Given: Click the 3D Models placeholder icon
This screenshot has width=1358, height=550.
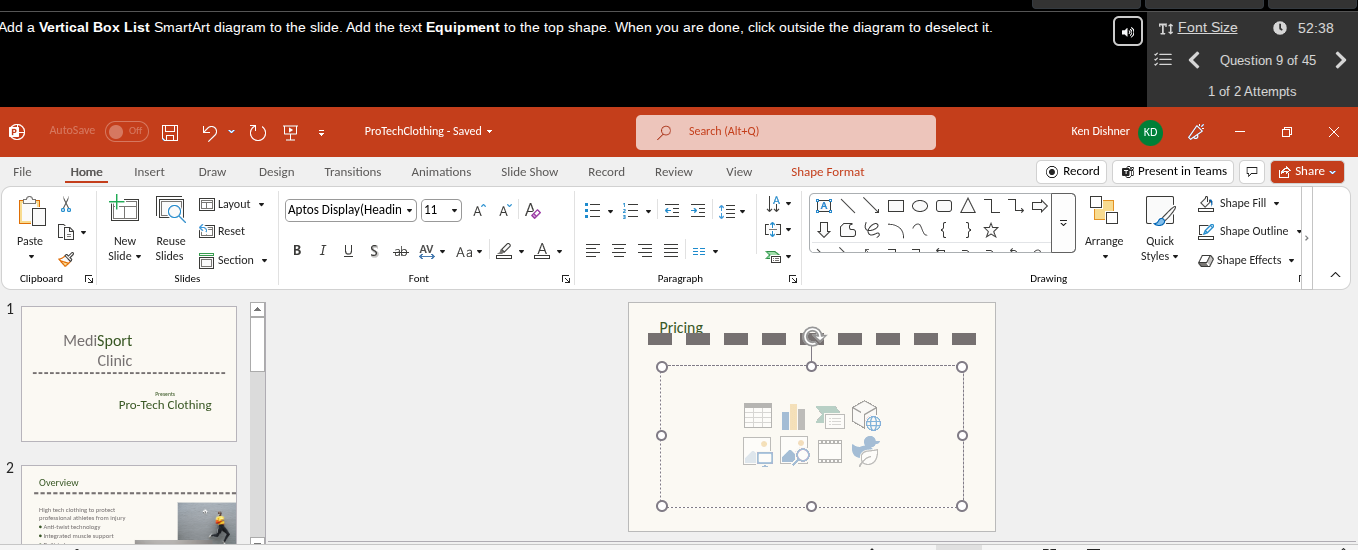Looking at the screenshot, I should pyautogui.click(x=866, y=416).
